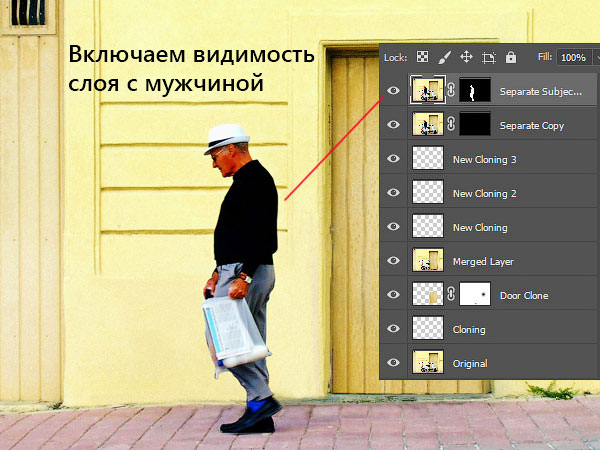Hide the Separate Subject layer via the eye
Viewport: 600px width, 450px height.
(x=393, y=91)
